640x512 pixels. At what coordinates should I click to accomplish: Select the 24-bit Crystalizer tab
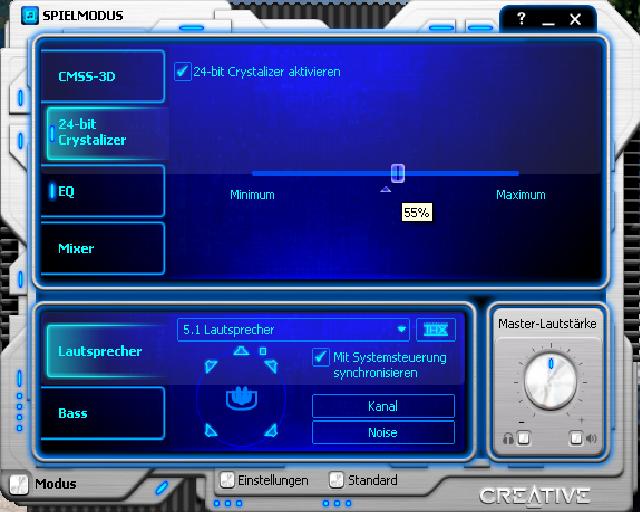pos(106,133)
